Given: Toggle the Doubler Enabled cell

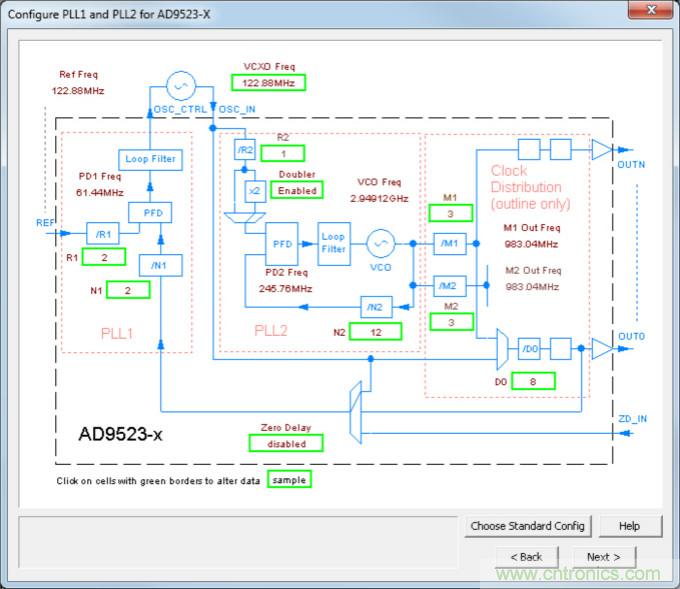Looking at the screenshot, I should [x=297, y=190].
